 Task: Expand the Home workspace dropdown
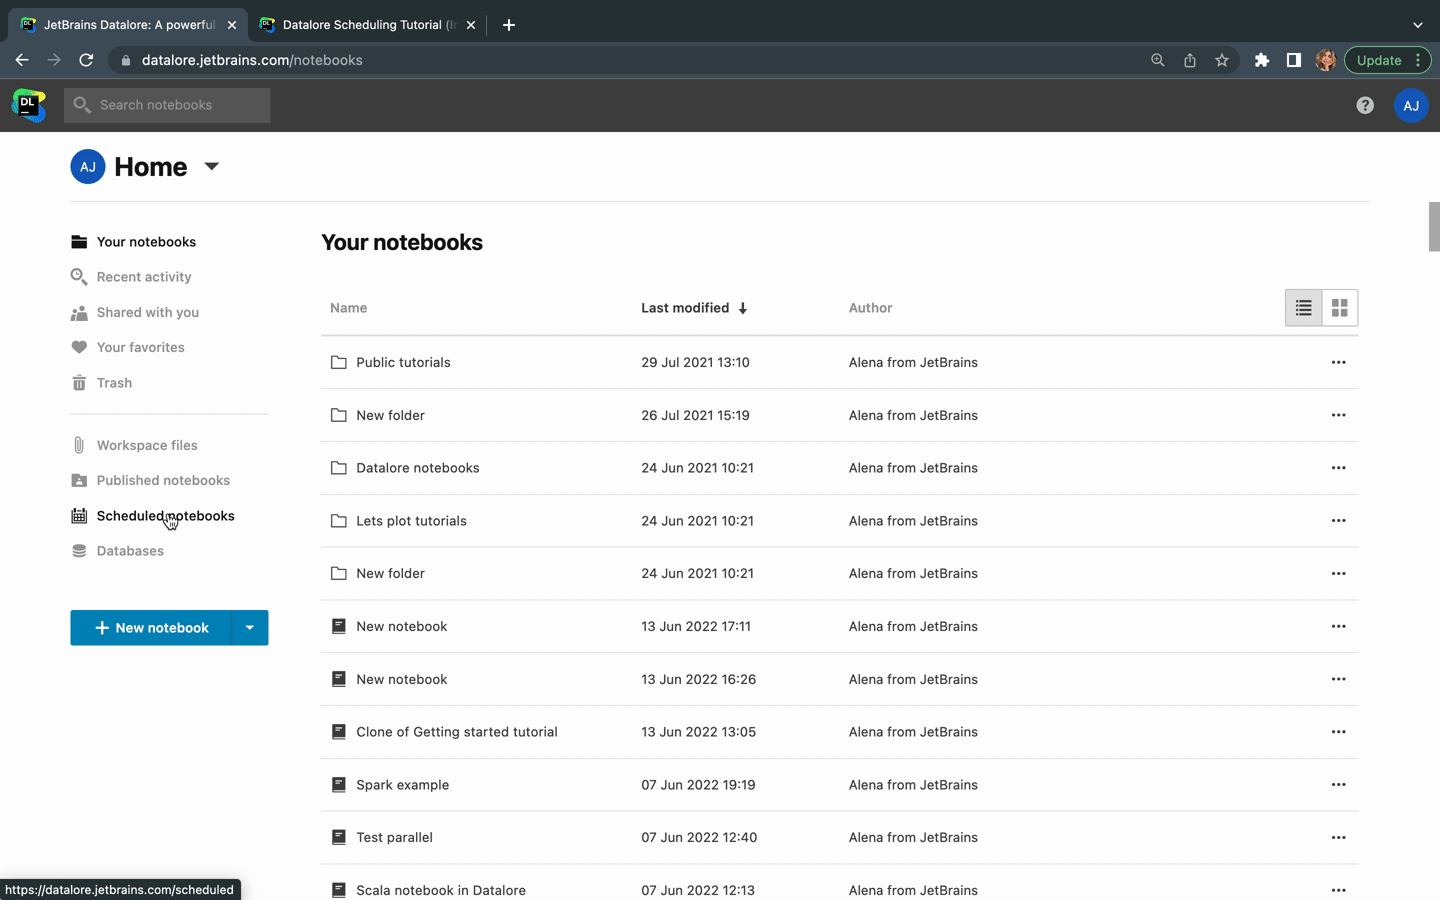point(211,166)
